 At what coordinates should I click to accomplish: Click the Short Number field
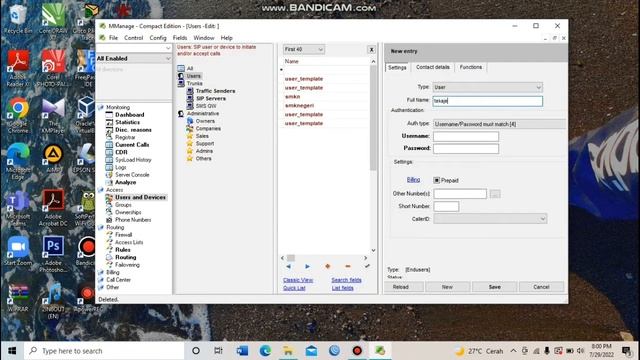(x=446, y=207)
